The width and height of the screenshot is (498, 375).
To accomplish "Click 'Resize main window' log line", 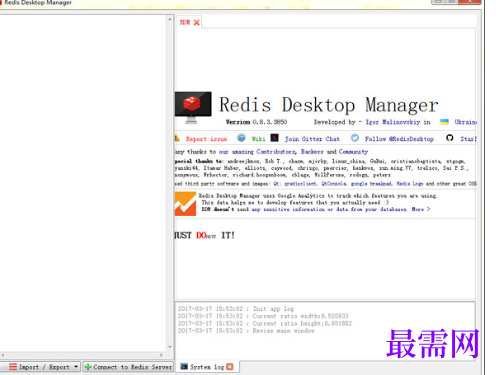I will click(246, 331).
